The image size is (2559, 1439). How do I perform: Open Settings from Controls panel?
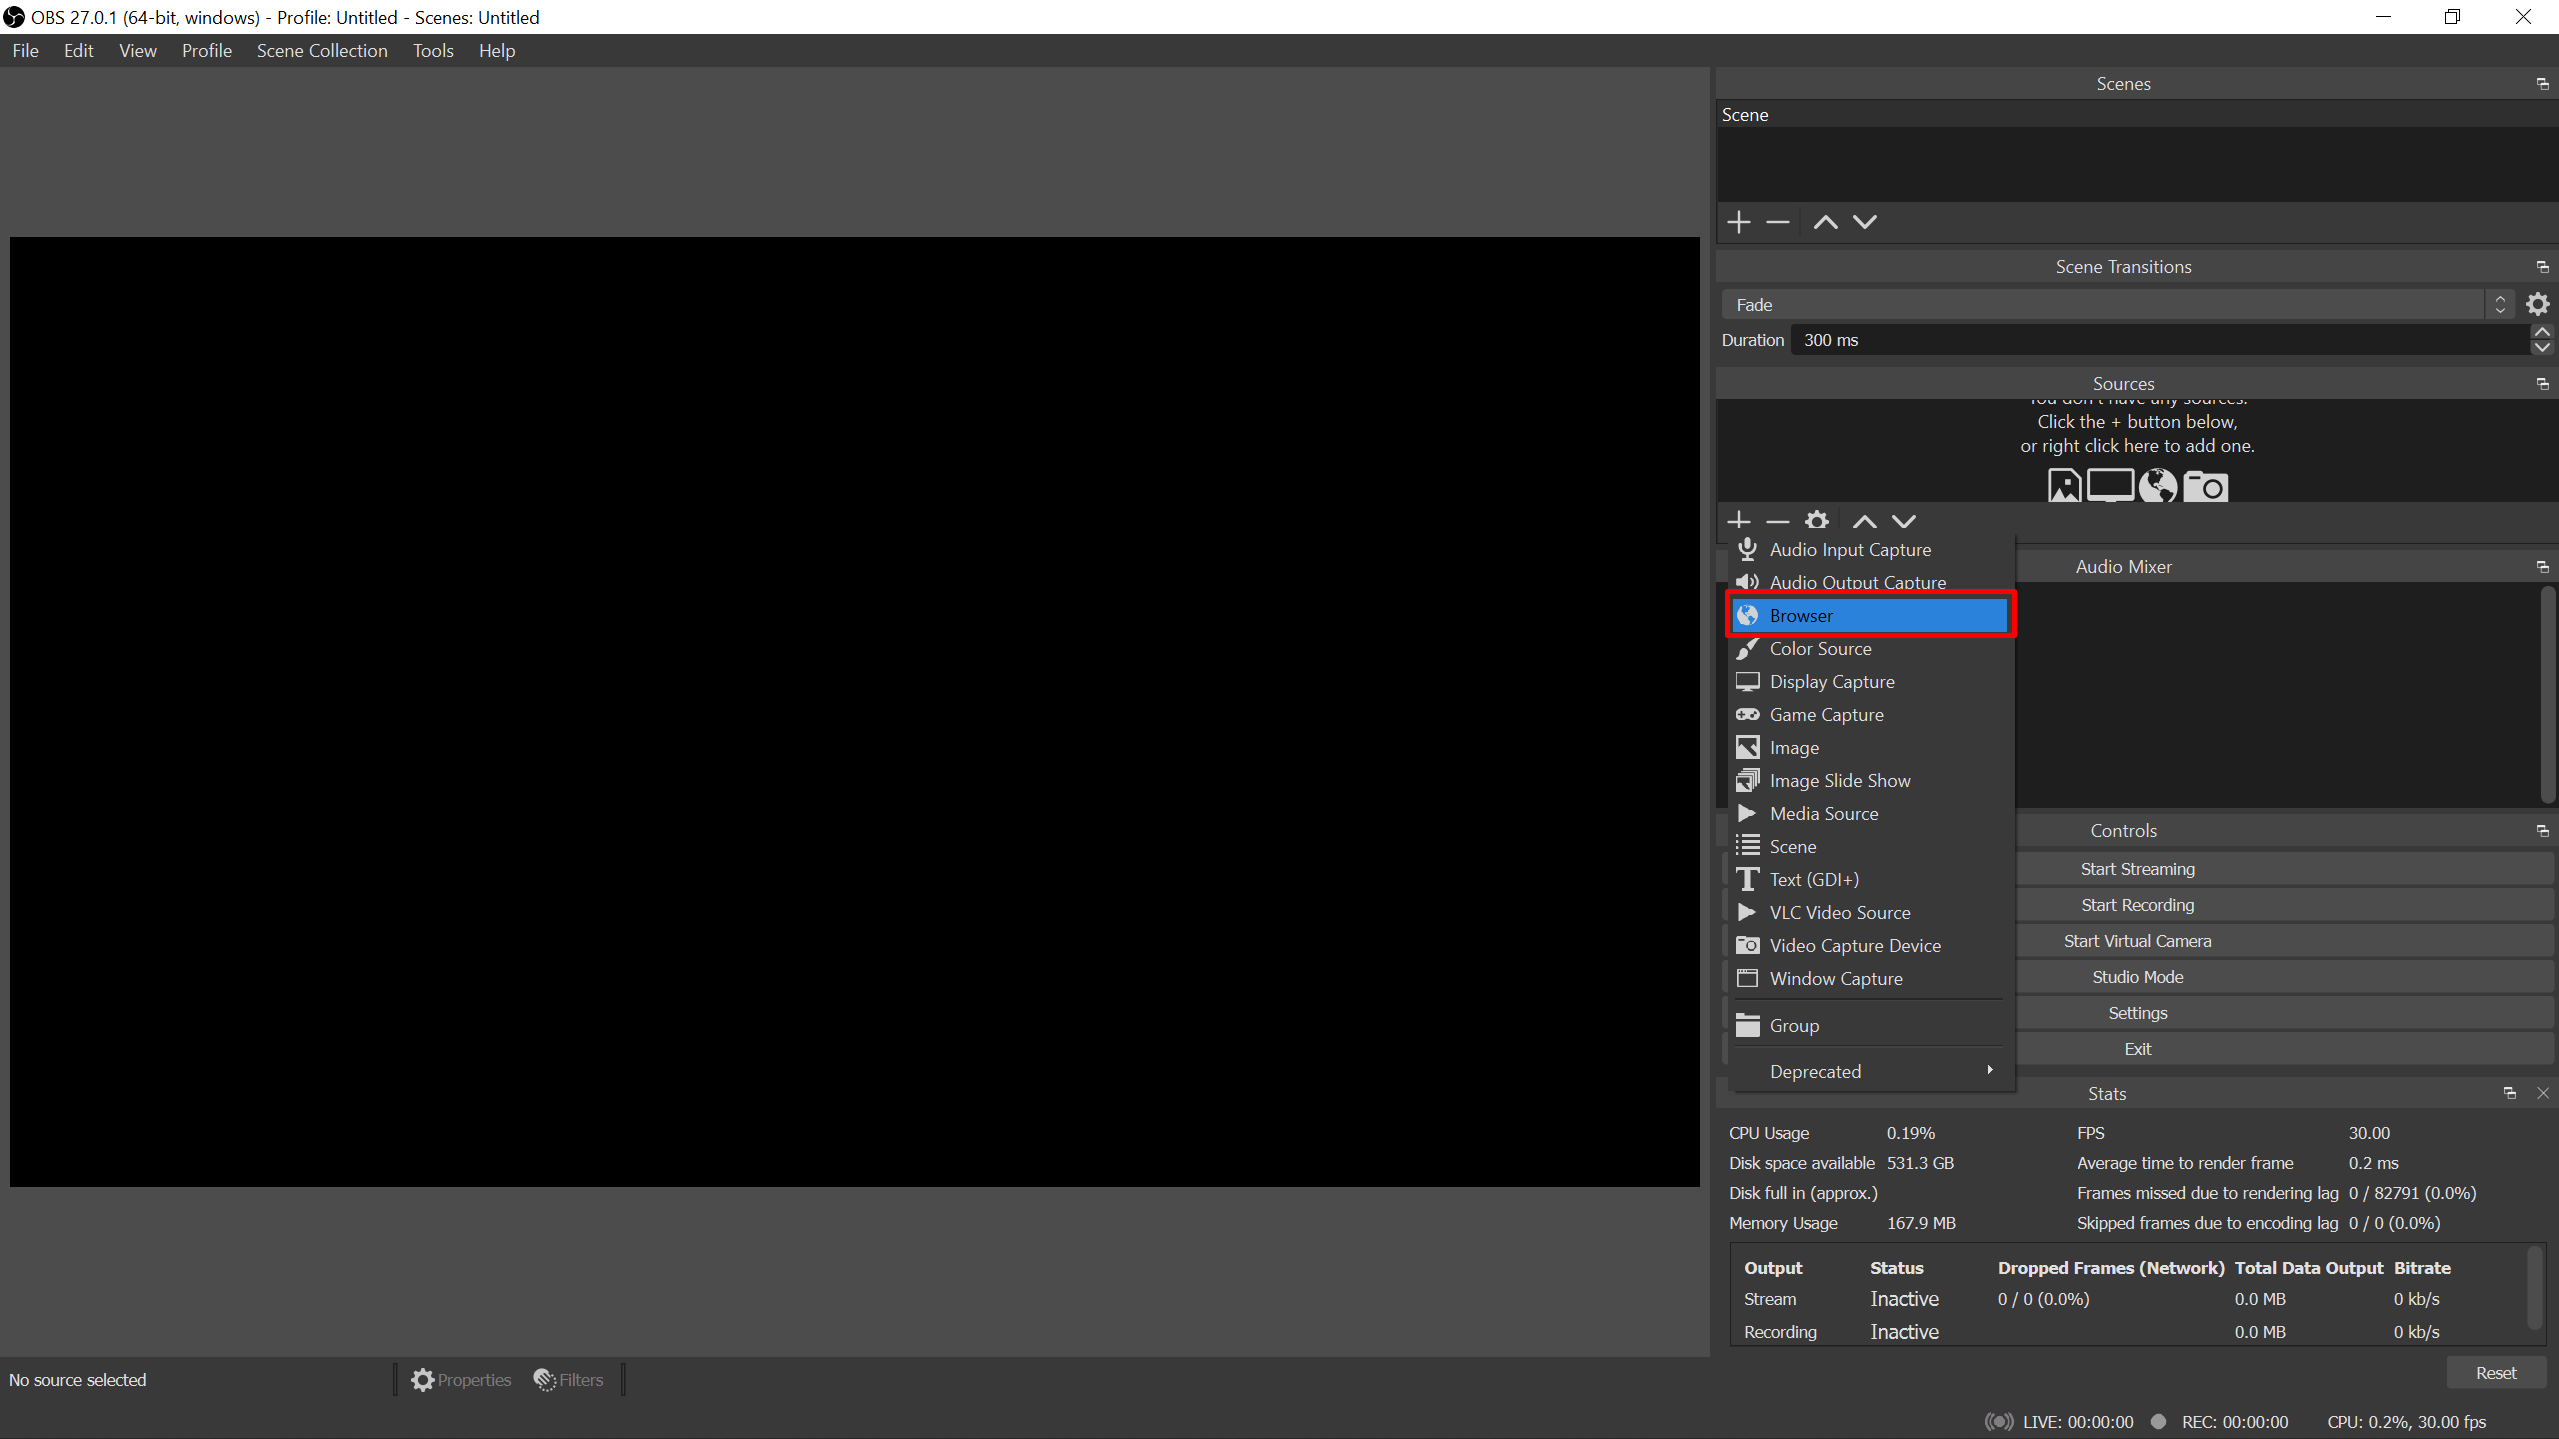click(x=2137, y=1013)
